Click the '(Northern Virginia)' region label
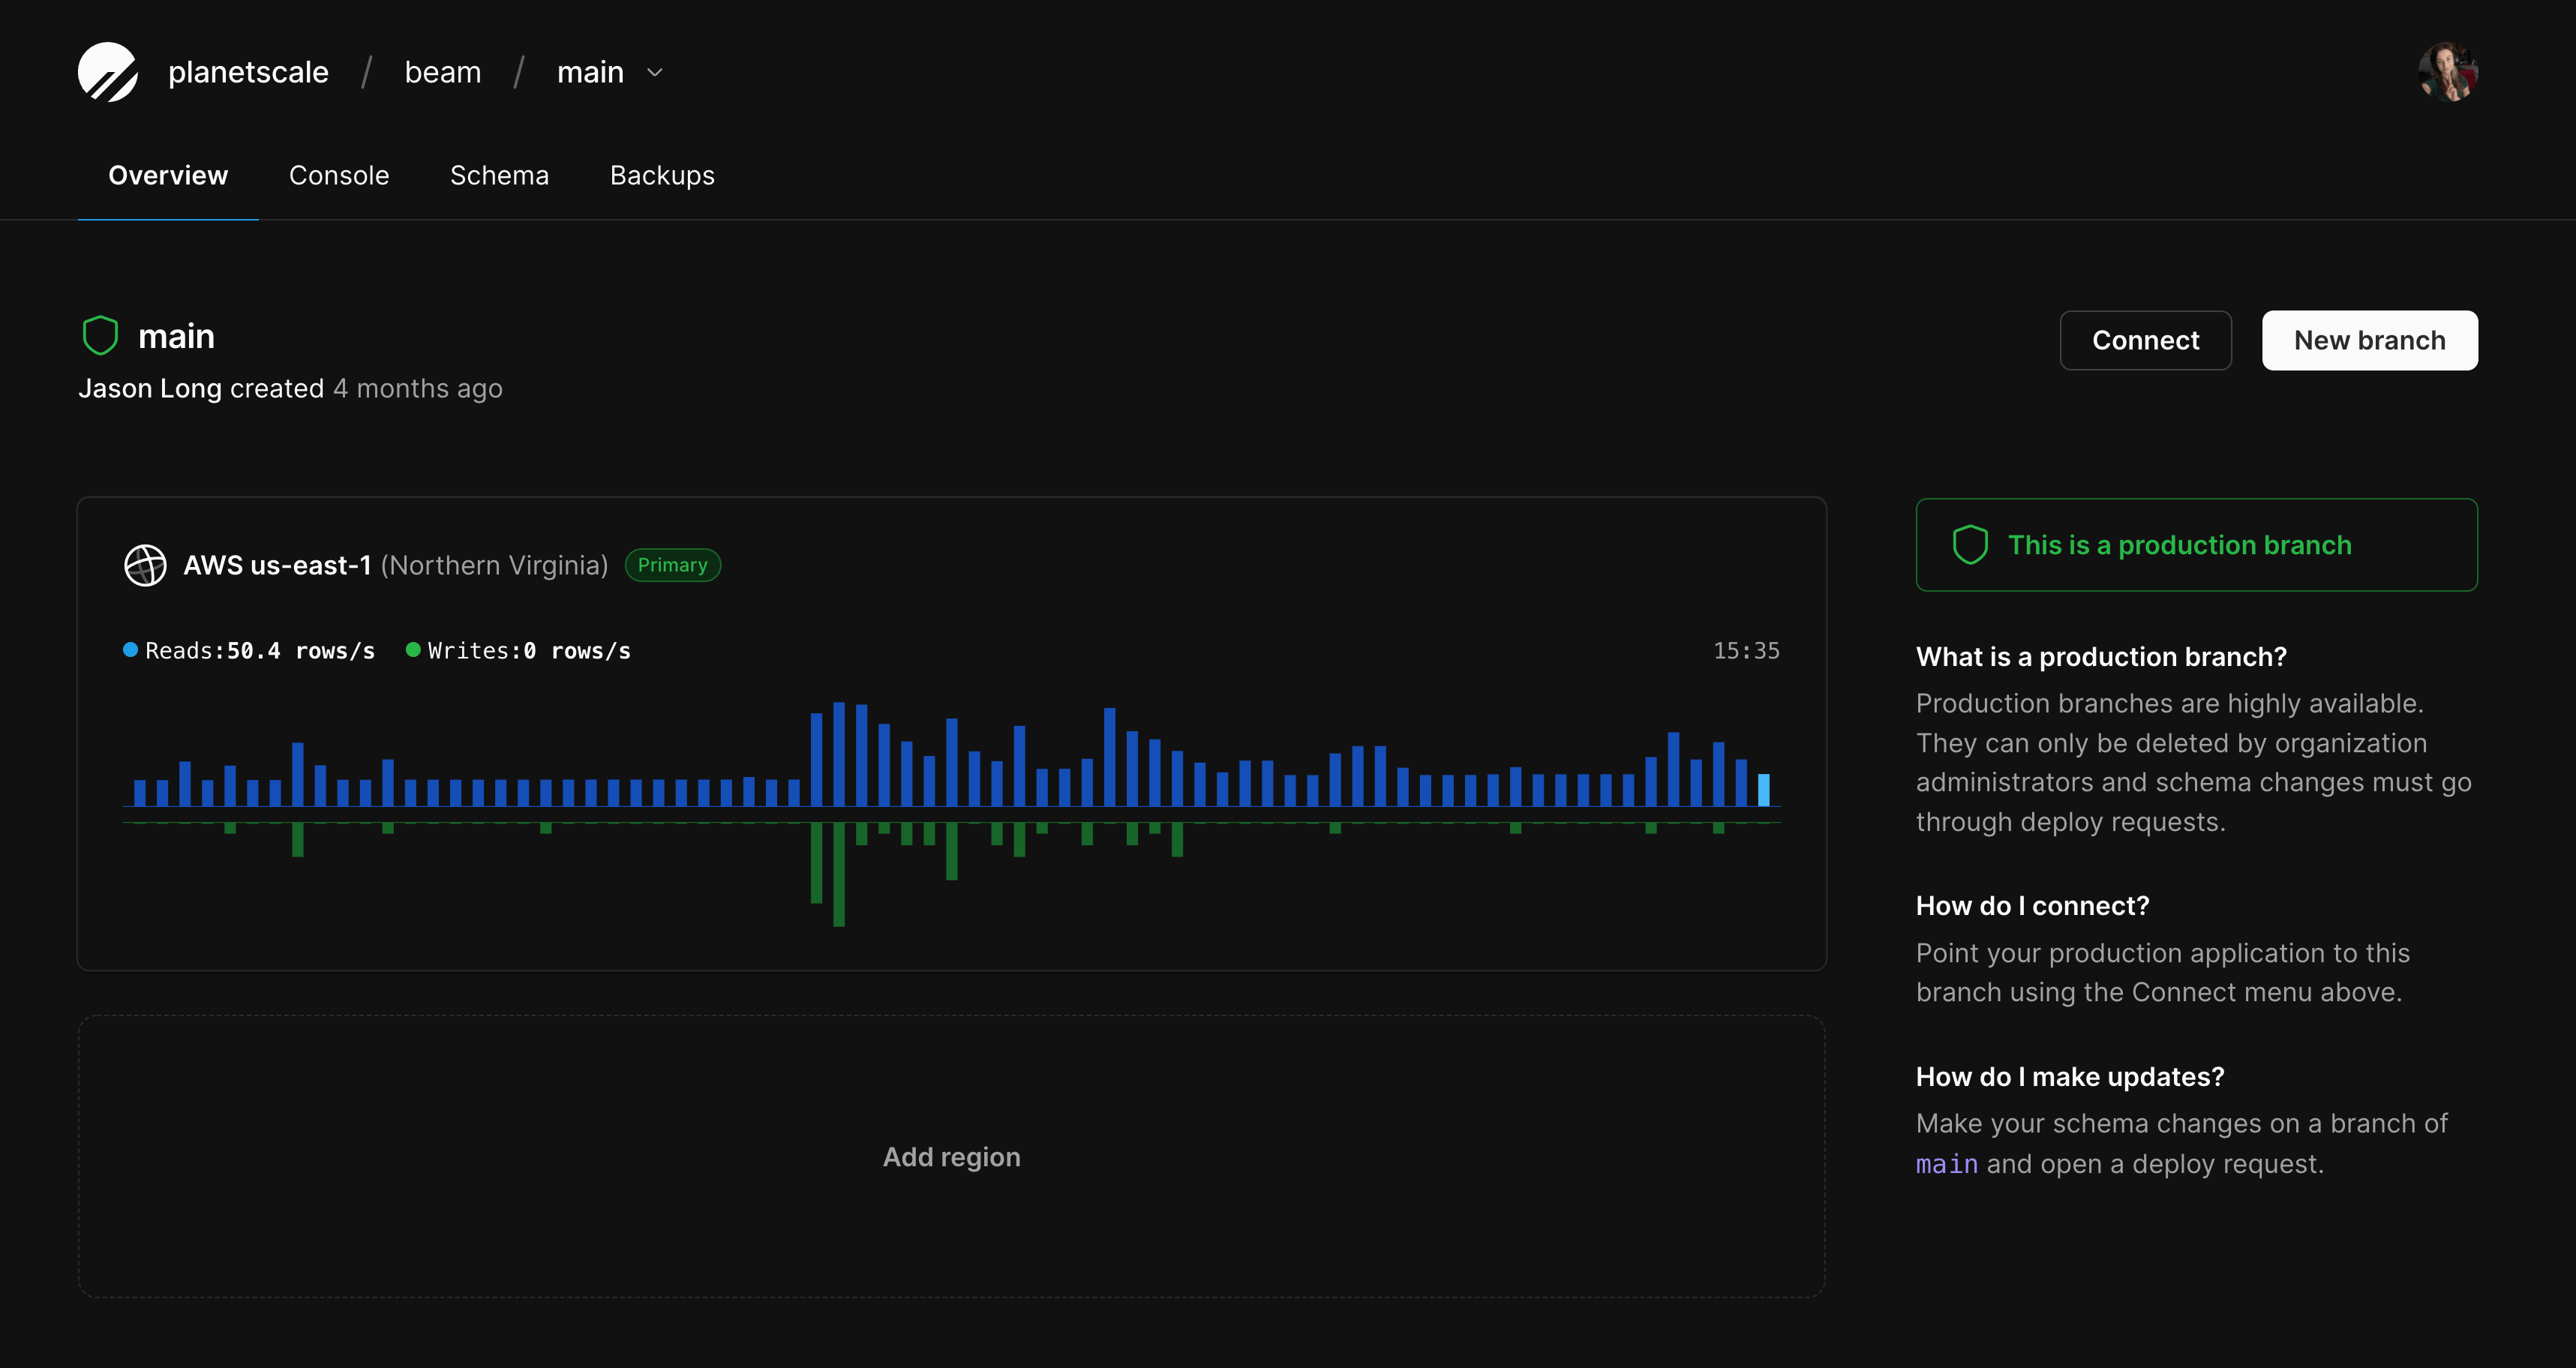Screen dimensions: 2576x1368 (495, 565)
